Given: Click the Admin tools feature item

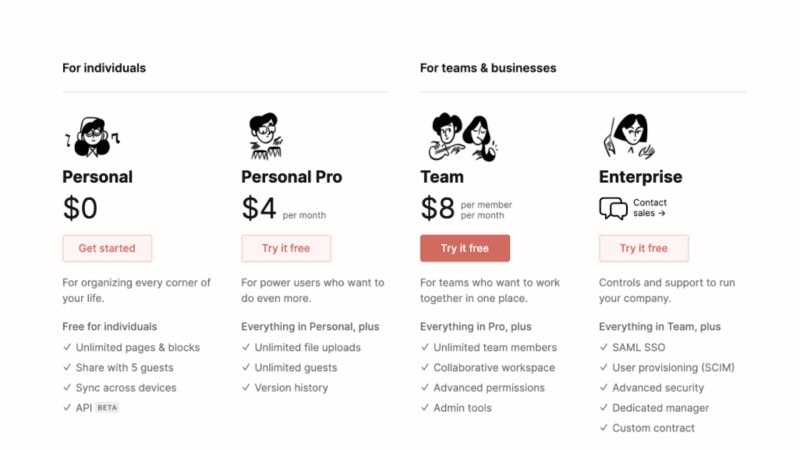Looking at the screenshot, I should coord(462,408).
